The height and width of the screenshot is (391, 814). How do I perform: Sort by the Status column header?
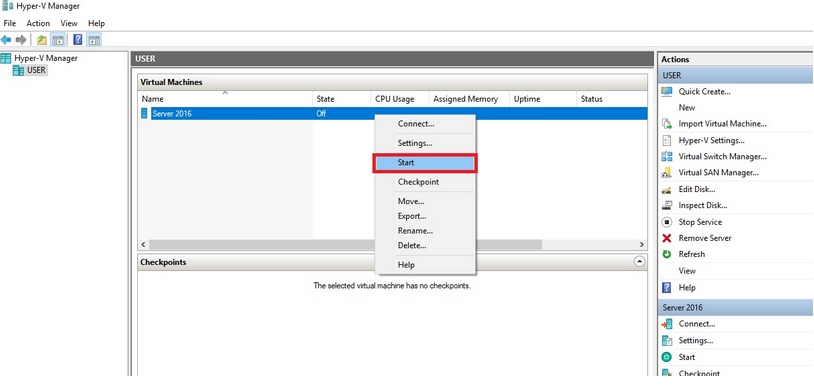(x=611, y=99)
